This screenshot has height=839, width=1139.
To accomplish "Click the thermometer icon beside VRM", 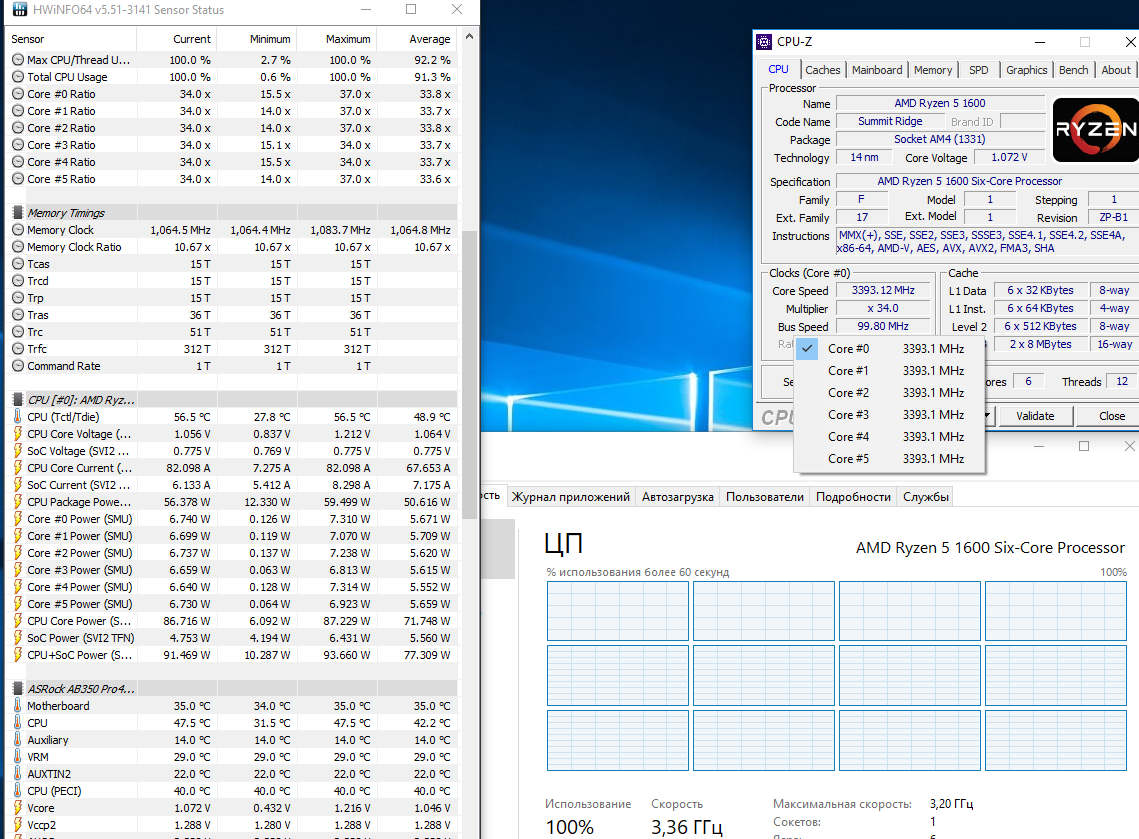I will (18, 757).
